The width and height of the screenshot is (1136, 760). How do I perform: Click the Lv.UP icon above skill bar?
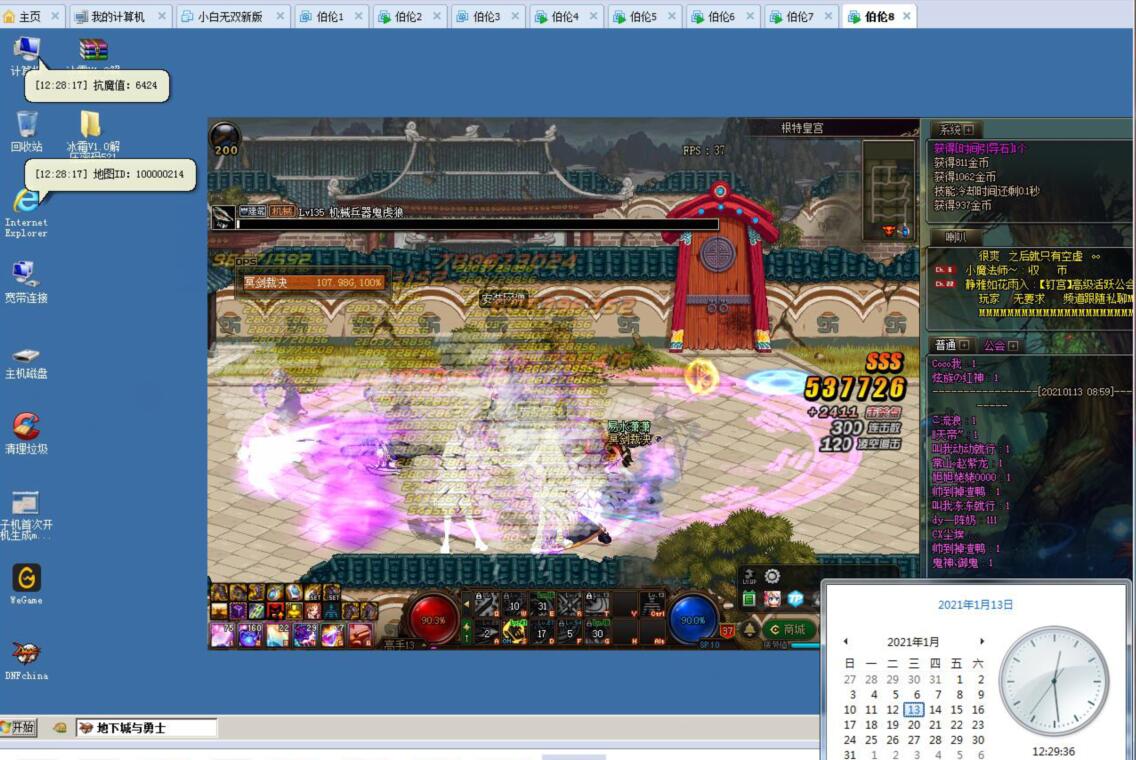coord(750,576)
